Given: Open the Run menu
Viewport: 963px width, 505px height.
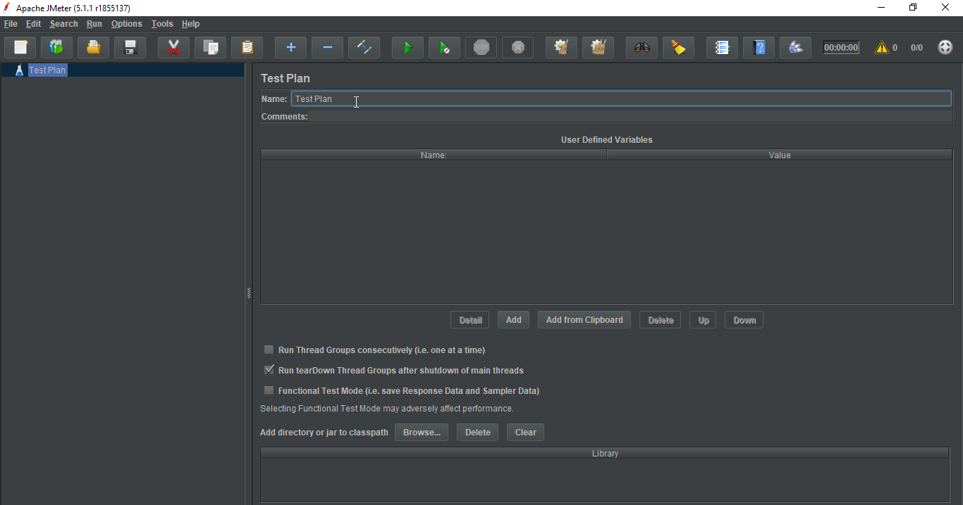Looking at the screenshot, I should pyautogui.click(x=94, y=24).
